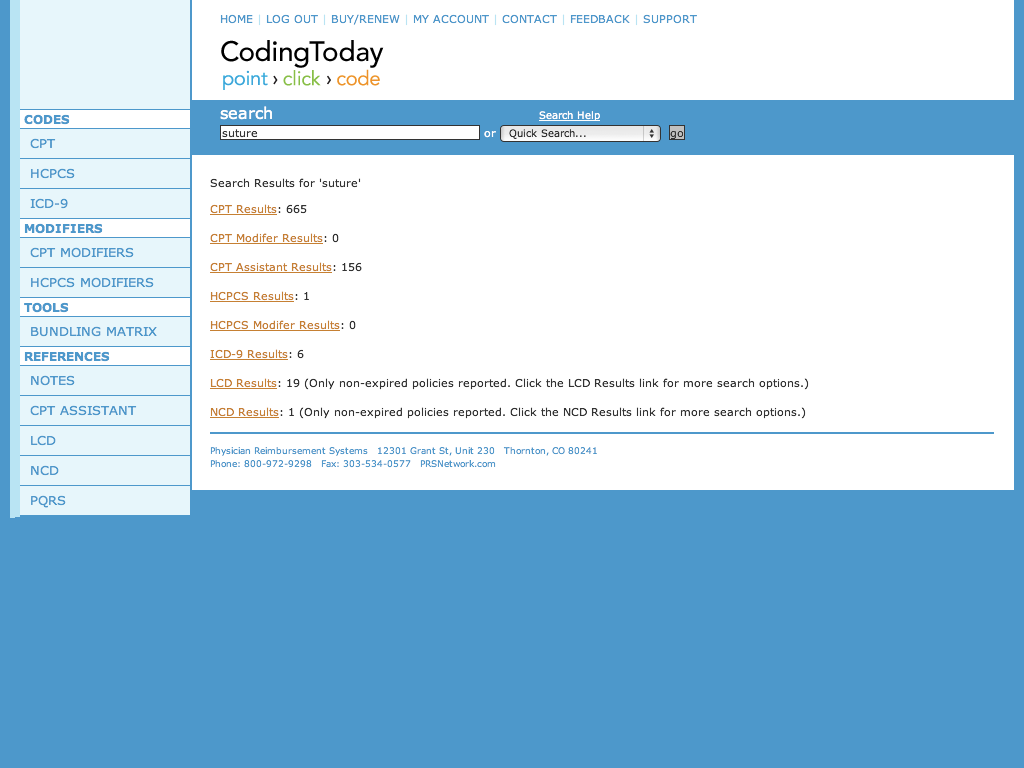Go to MY ACCOUNT
This screenshot has height=768, width=1024.
click(451, 20)
